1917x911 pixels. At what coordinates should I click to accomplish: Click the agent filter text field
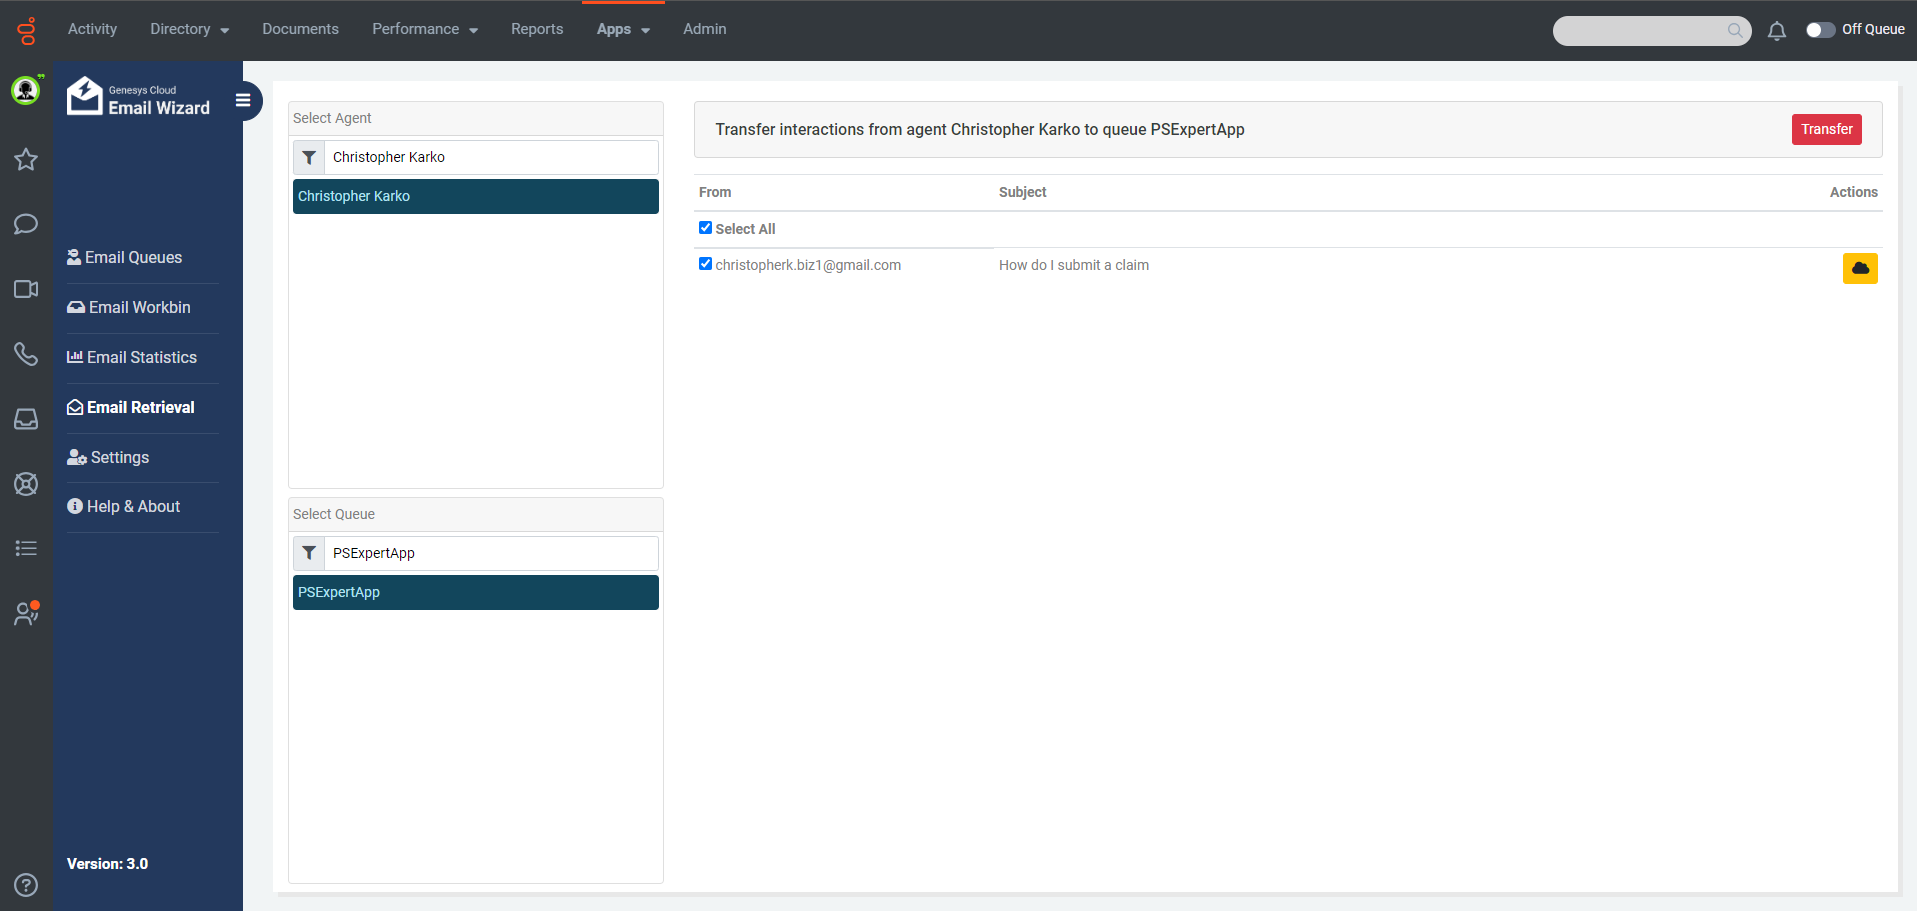click(x=490, y=157)
